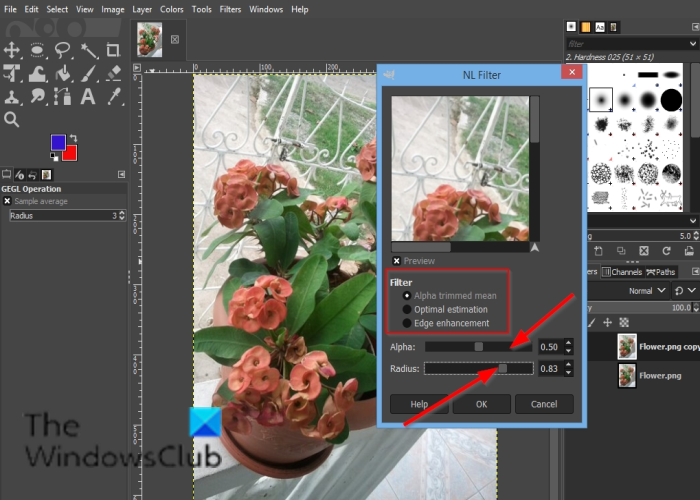The image size is (700, 500).
Task: Swap foreground and background colors
Action: 74,138
